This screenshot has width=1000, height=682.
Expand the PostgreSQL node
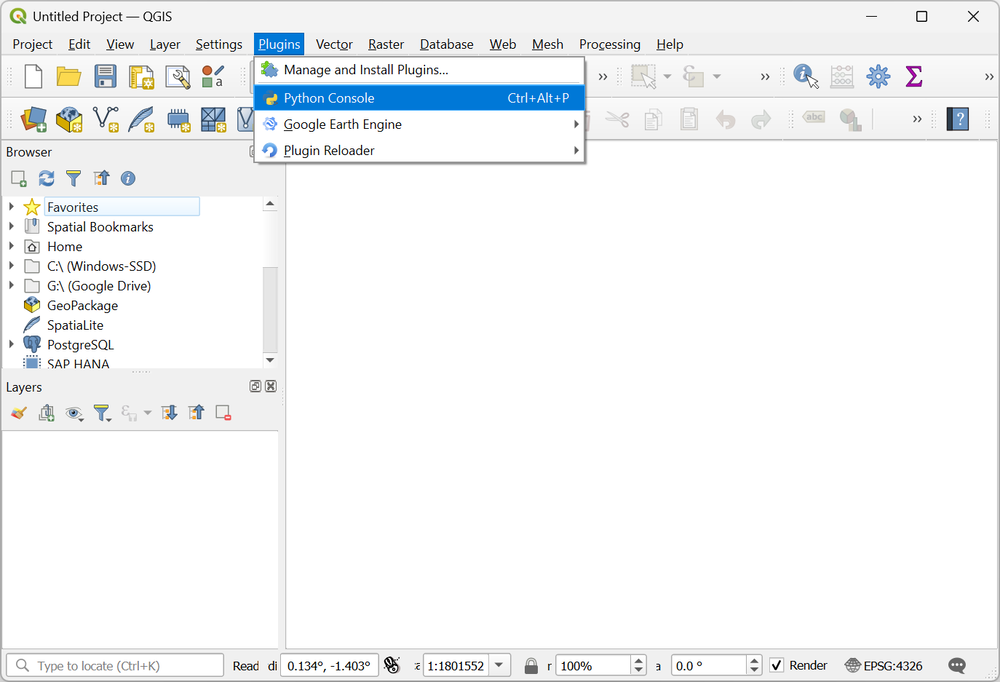tap(11, 345)
